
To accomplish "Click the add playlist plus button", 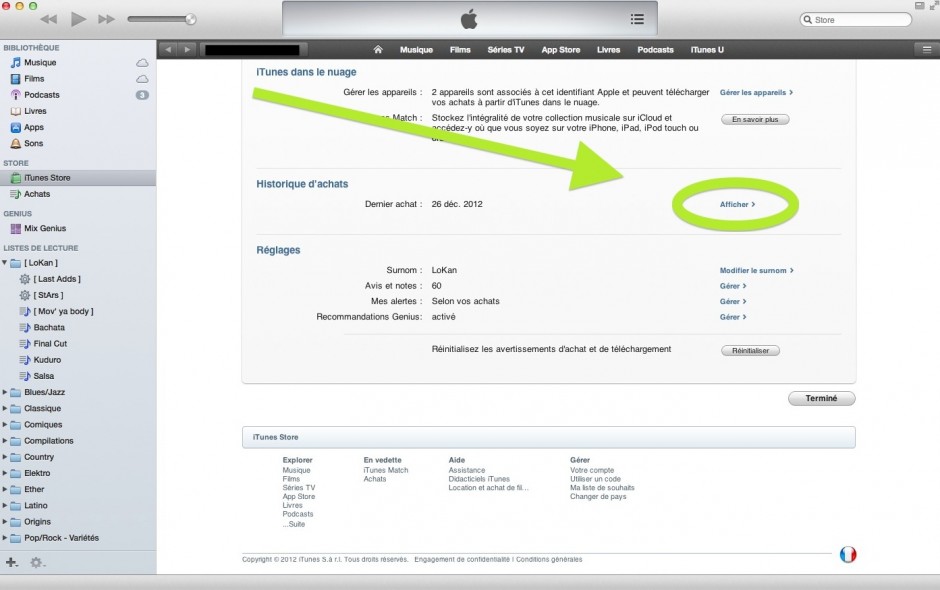I will pyautogui.click(x=11, y=562).
